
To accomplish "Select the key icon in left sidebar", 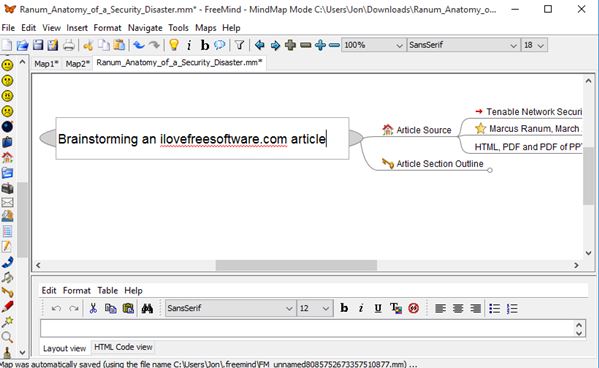I will click(x=7, y=292).
